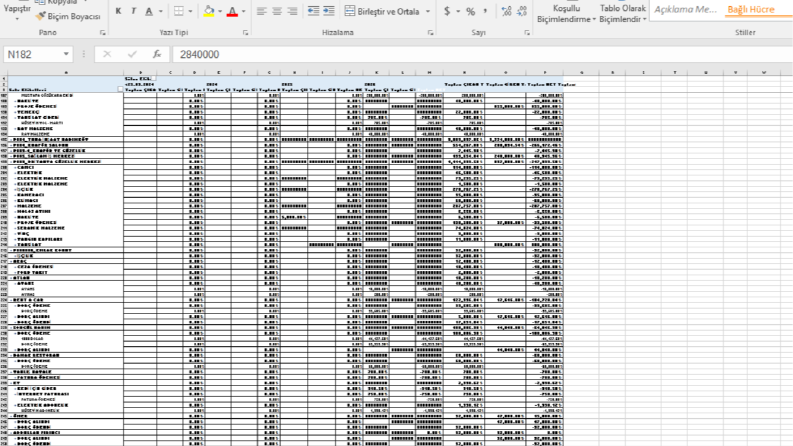Open borders options dropdown arrow

[191, 11]
